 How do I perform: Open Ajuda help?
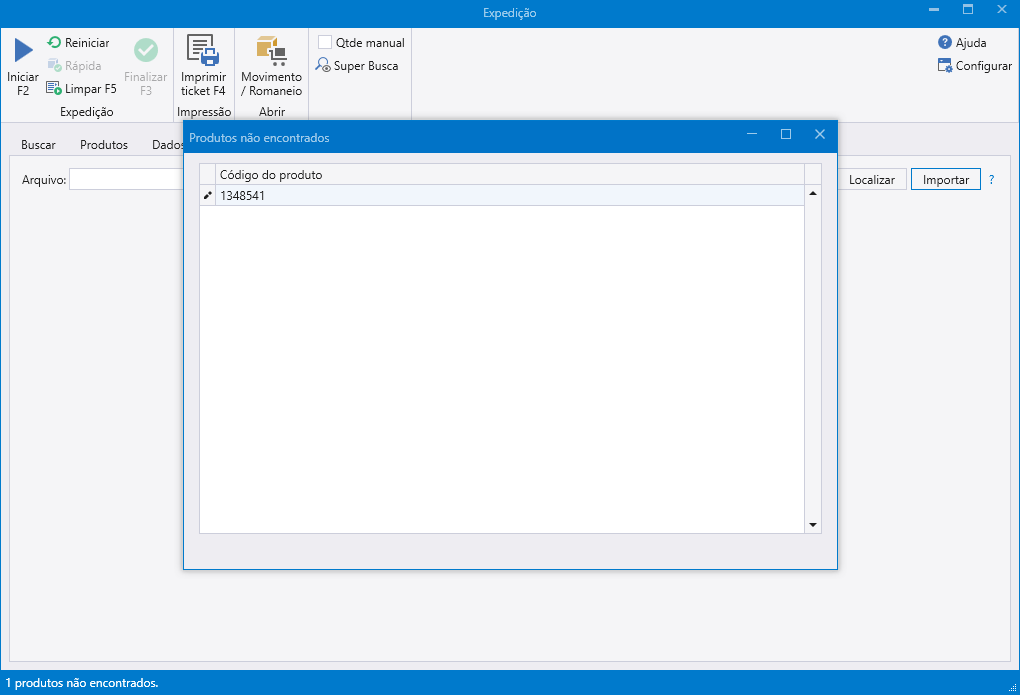pyautogui.click(x=962, y=43)
